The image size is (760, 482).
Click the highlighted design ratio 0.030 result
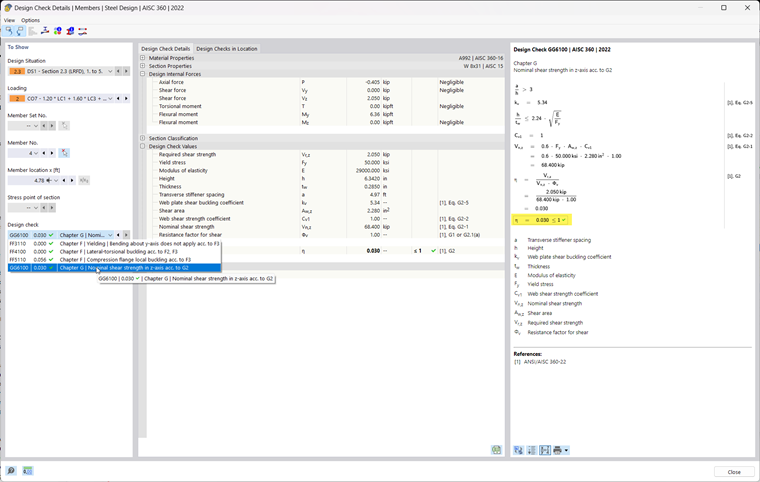542,220
